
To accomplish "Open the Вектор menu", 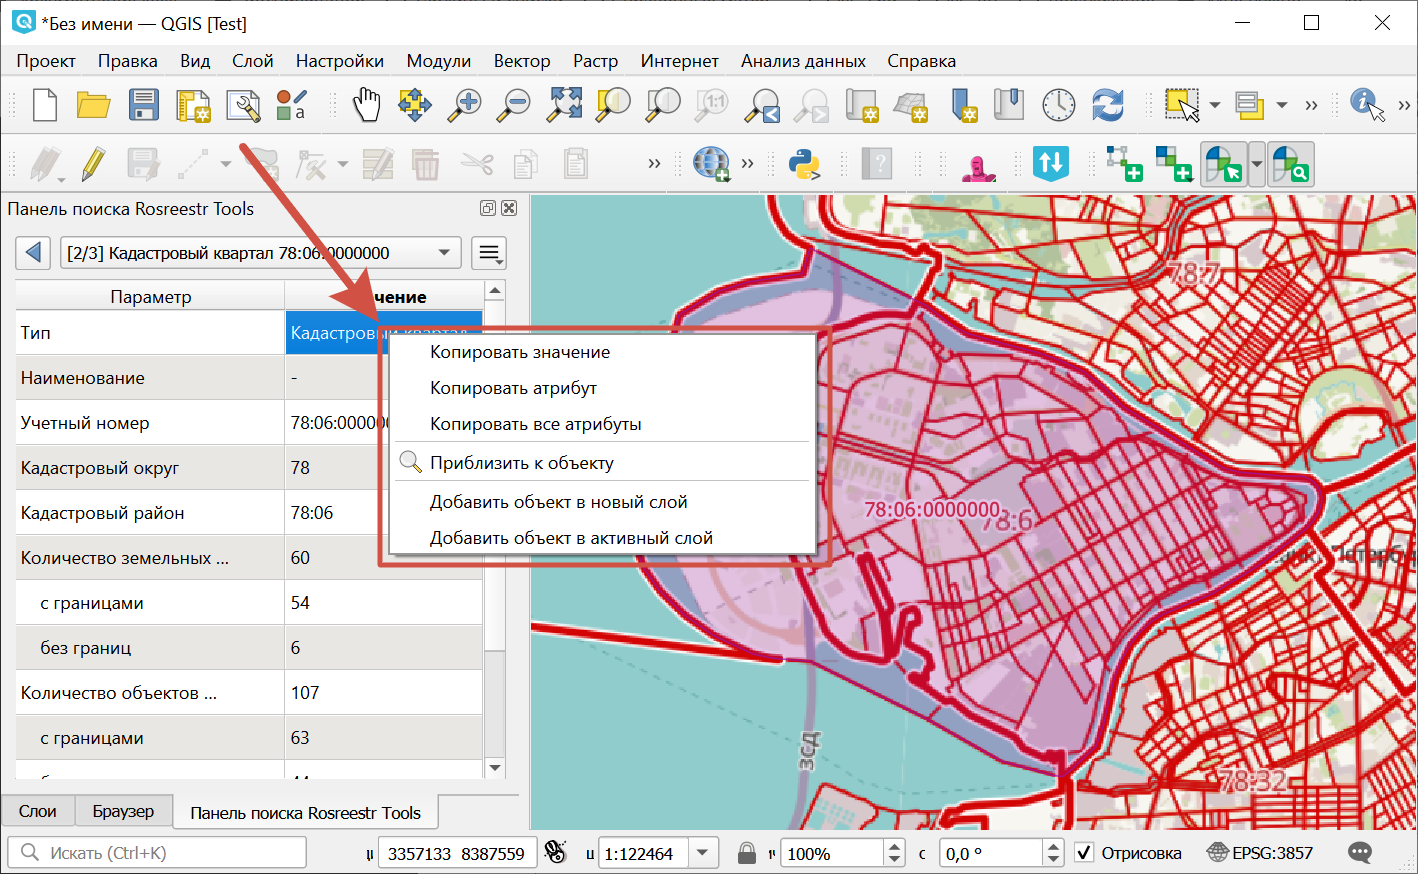I will (522, 61).
